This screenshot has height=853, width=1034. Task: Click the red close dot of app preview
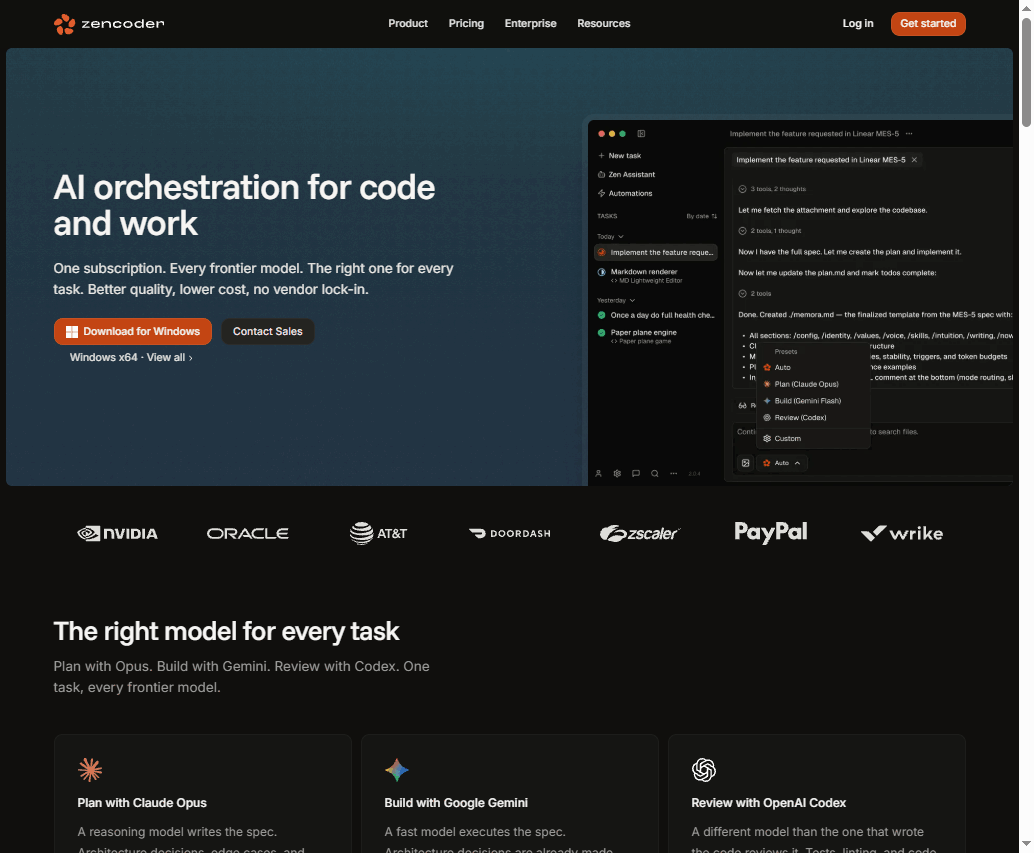[x=601, y=134]
